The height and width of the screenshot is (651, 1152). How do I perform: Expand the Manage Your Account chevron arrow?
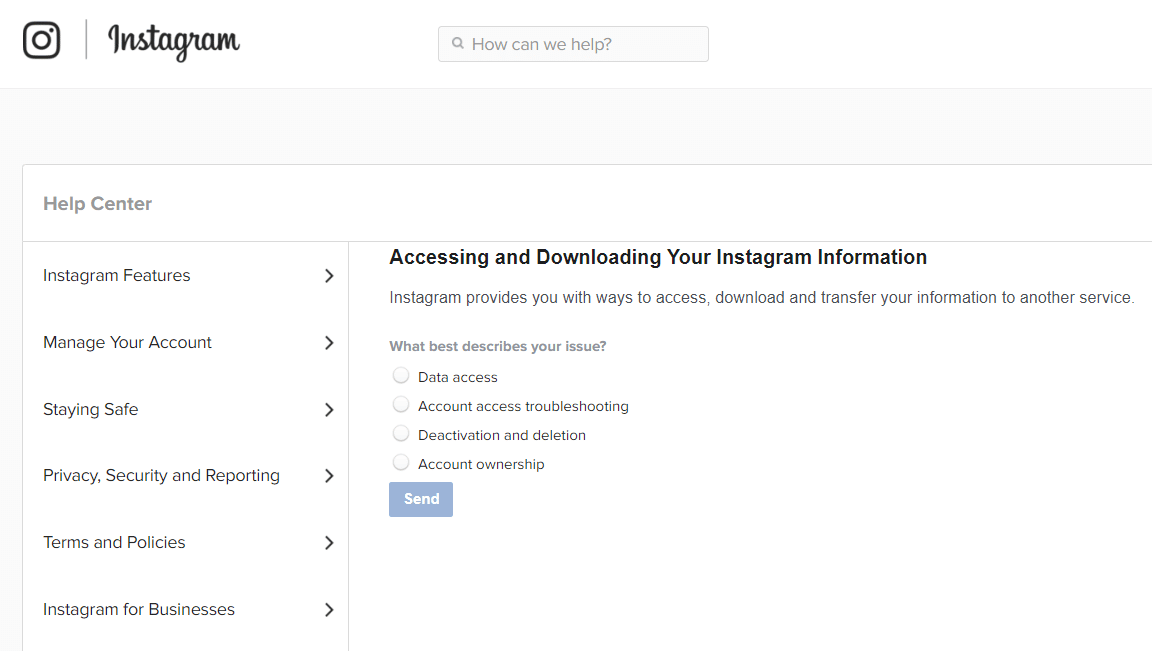329,343
